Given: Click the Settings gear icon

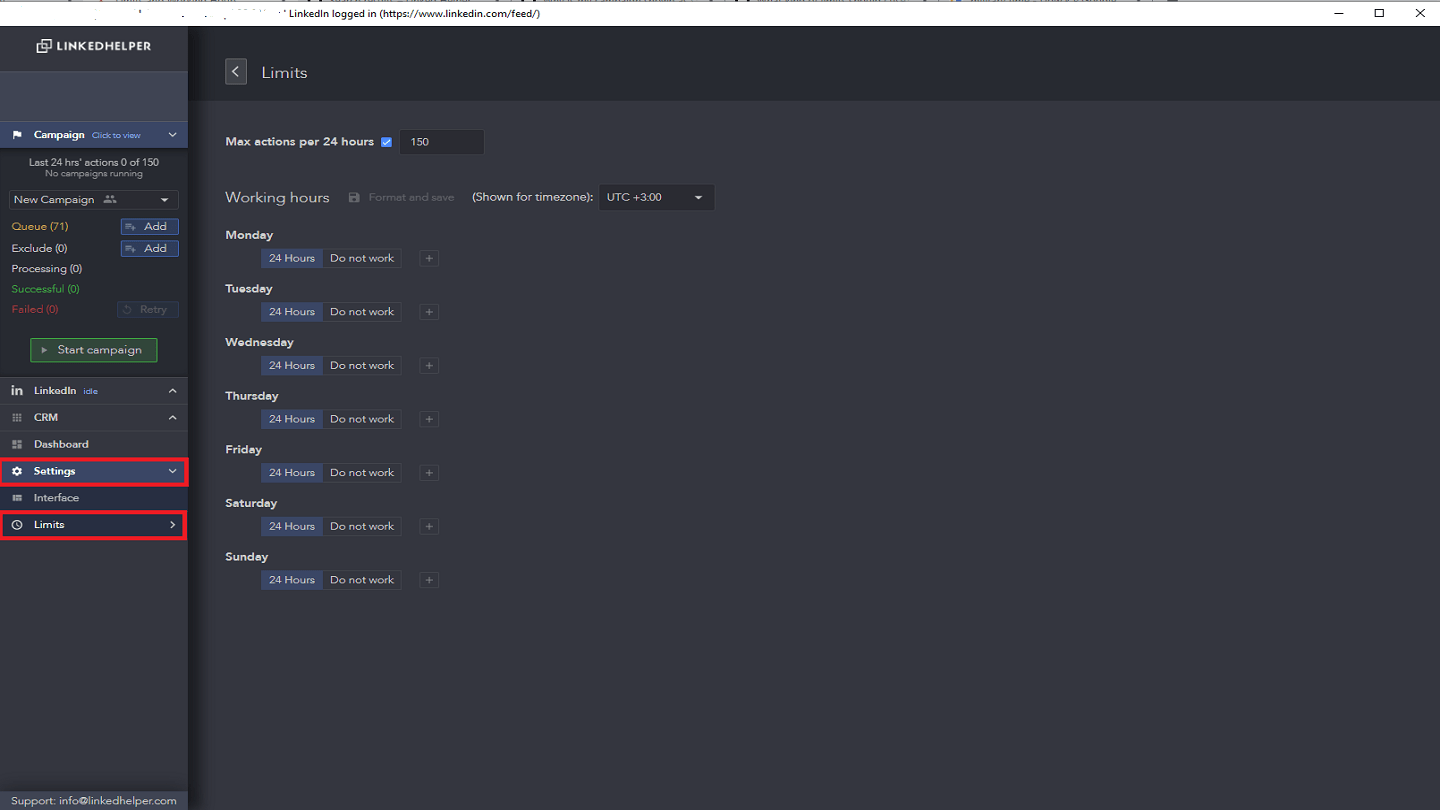Looking at the screenshot, I should pyautogui.click(x=17, y=471).
